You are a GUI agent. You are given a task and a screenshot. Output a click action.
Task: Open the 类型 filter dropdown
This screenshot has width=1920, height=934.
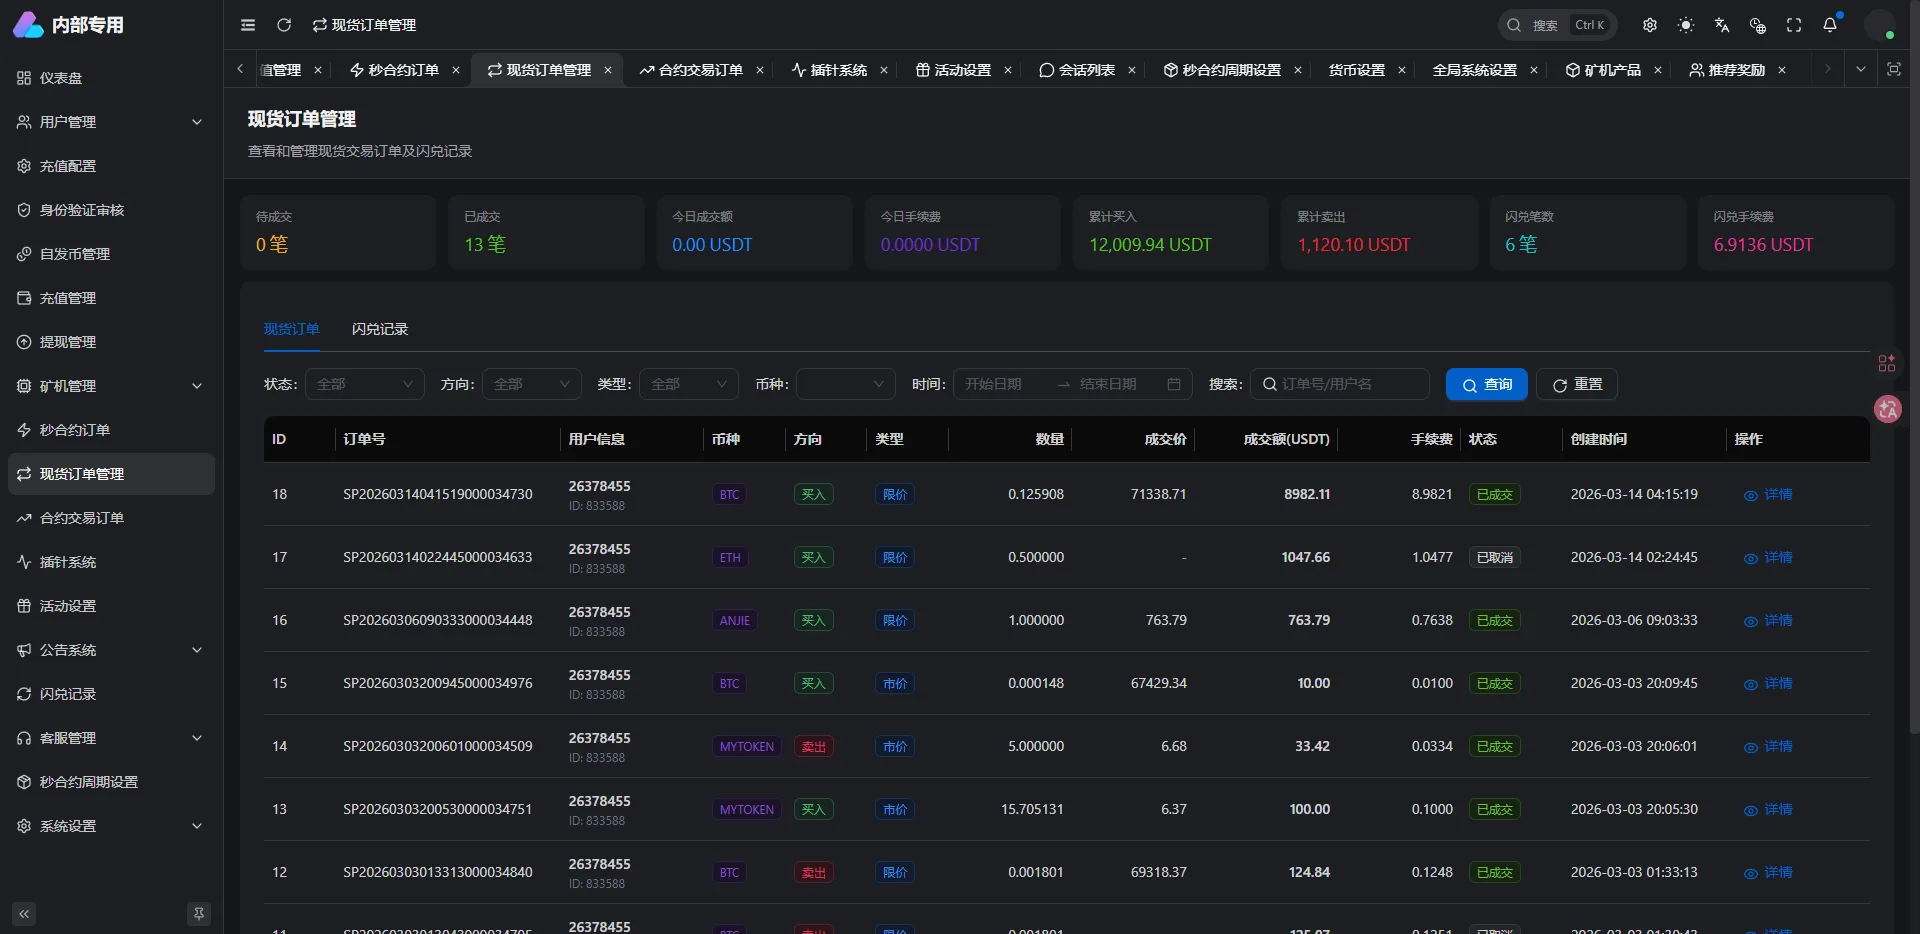point(689,384)
